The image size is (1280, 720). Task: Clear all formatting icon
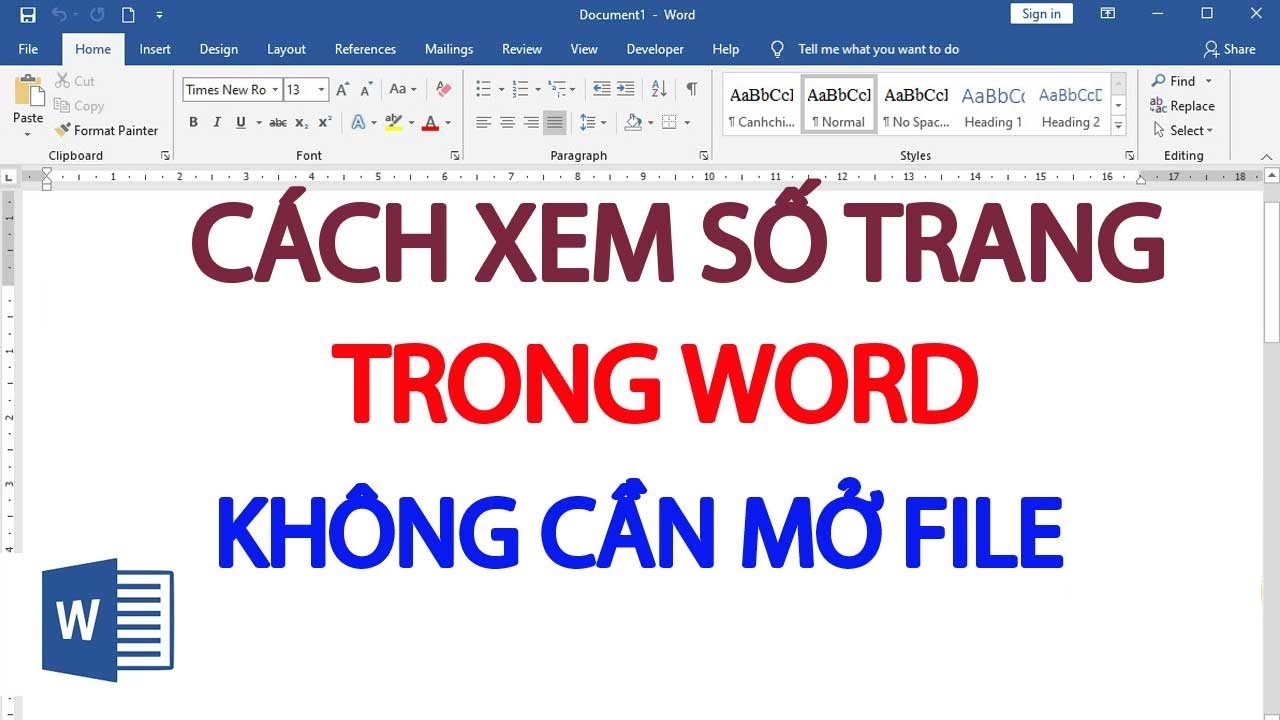(x=444, y=90)
